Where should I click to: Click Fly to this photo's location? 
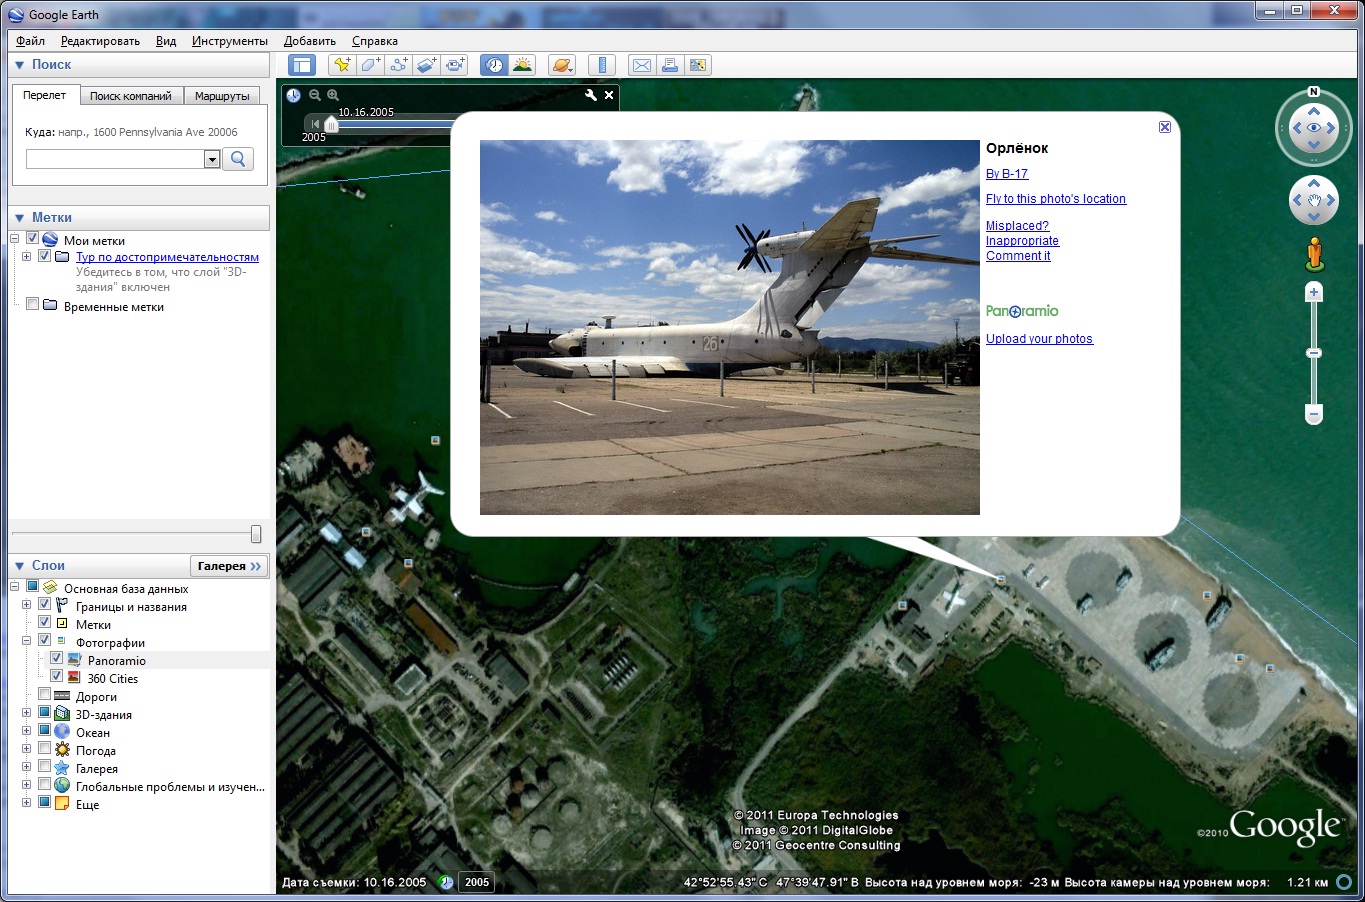click(x=1056, y=199)
